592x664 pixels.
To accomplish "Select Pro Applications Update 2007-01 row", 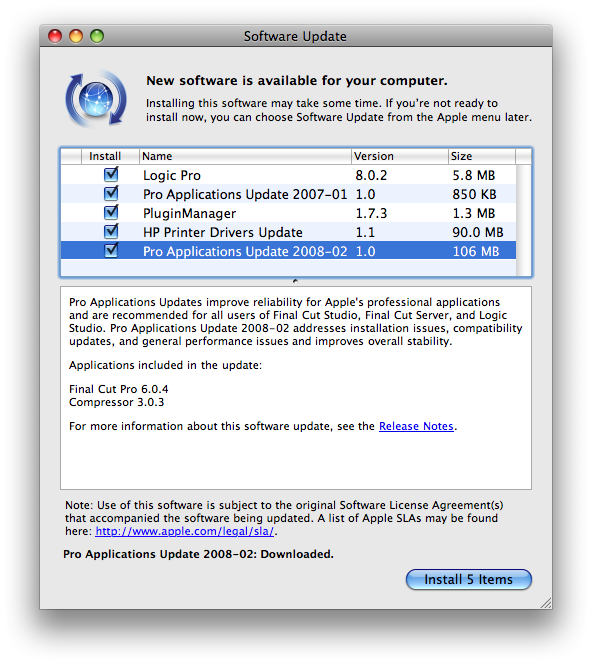I will (288, 194).
